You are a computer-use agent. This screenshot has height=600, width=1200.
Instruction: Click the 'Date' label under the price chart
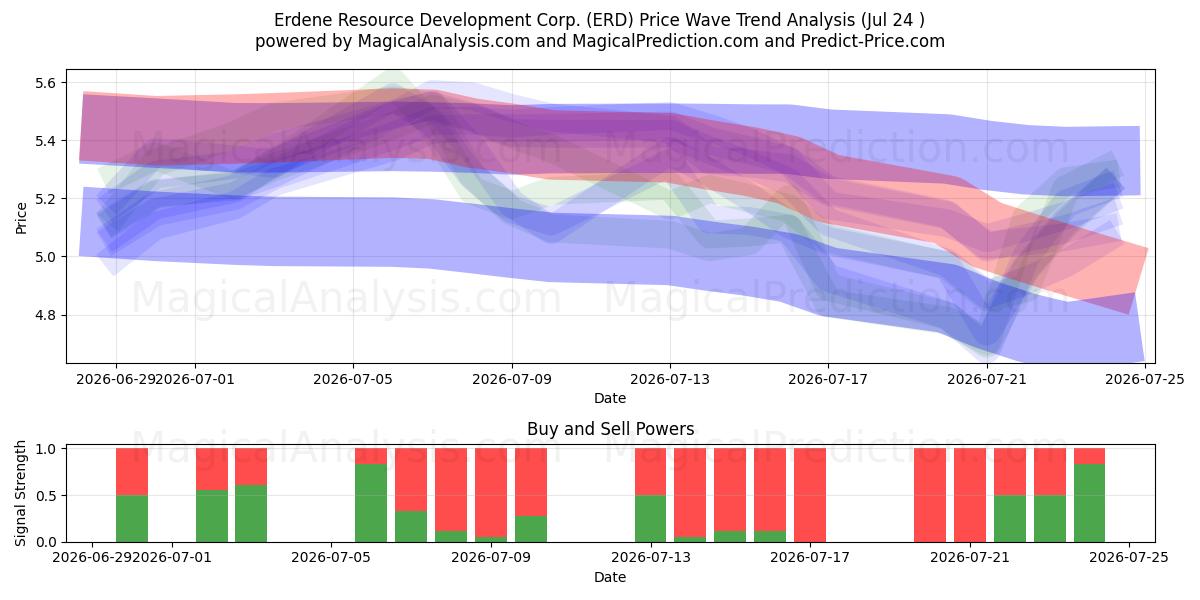(610, 398)
